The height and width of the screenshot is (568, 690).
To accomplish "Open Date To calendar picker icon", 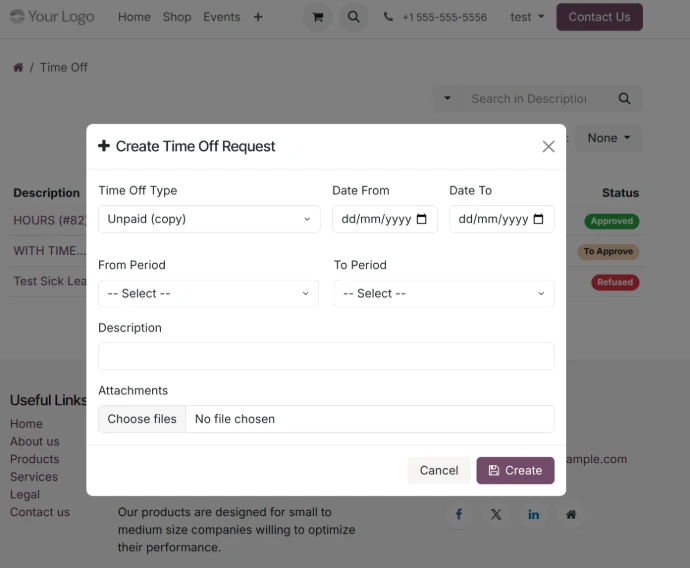I will [x=538, y=219].
